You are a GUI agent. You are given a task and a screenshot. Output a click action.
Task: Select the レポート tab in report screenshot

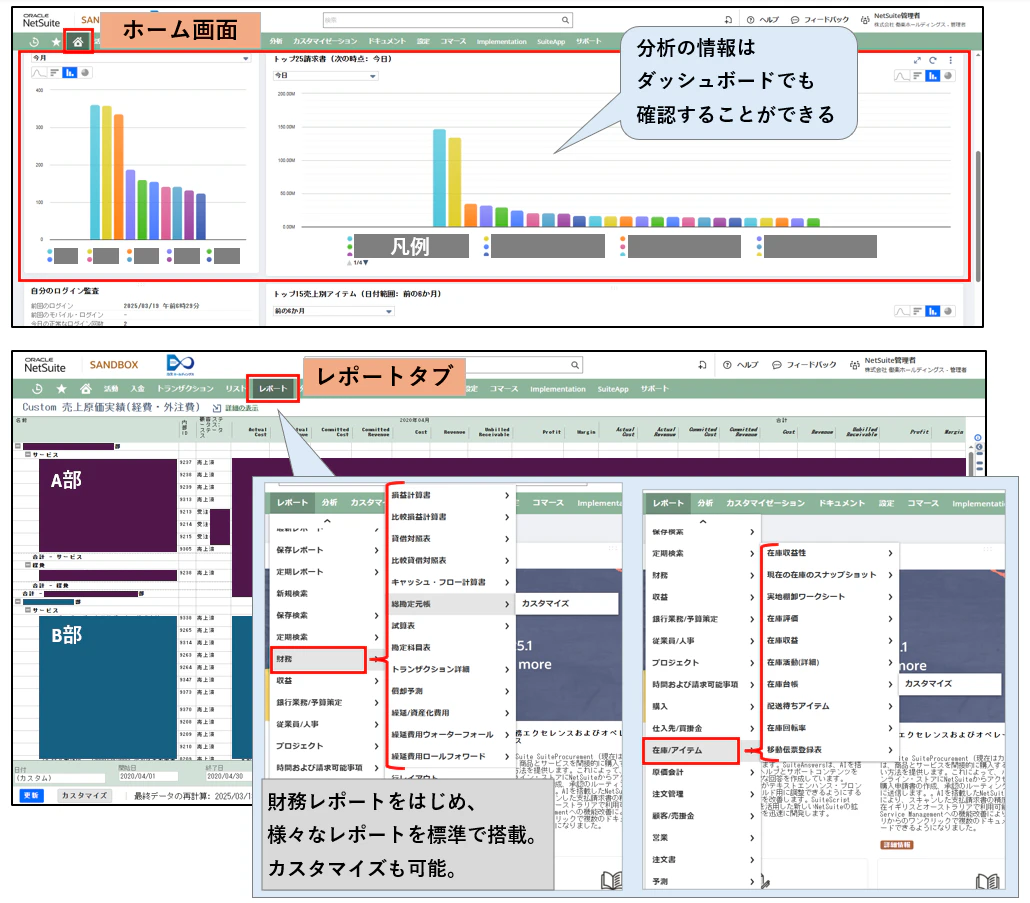pos(273,388)
